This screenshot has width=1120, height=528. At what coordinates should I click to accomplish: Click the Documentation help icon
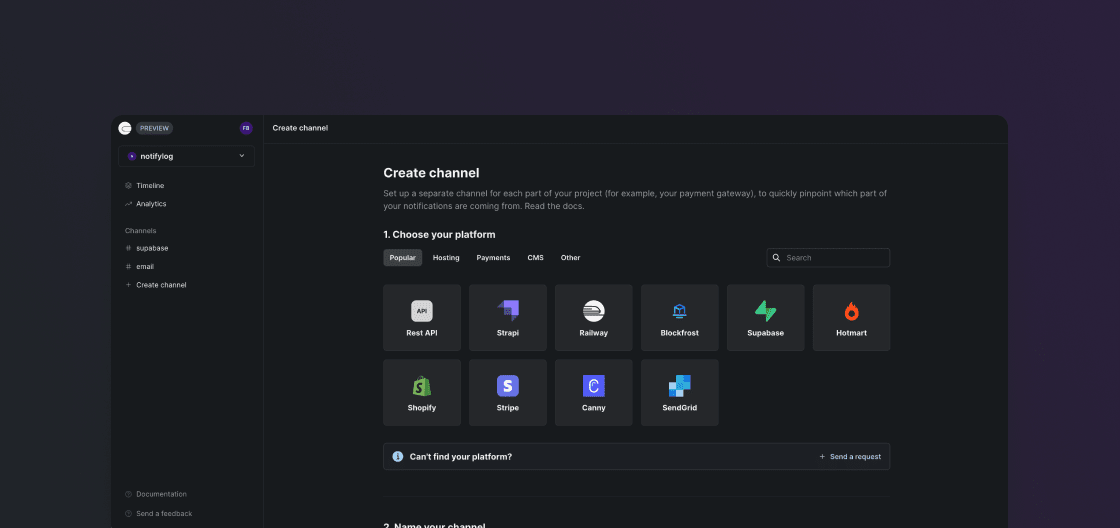[x=129, y=494]
